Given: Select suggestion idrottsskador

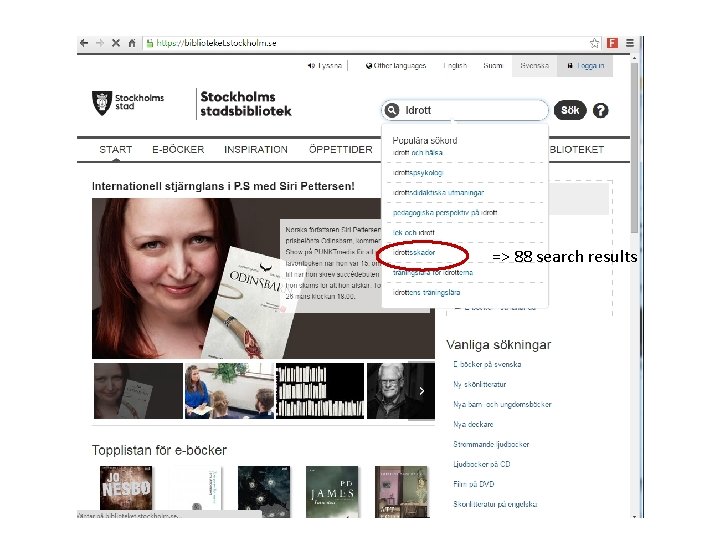Looking at the screenshot, I should [414, 253].
